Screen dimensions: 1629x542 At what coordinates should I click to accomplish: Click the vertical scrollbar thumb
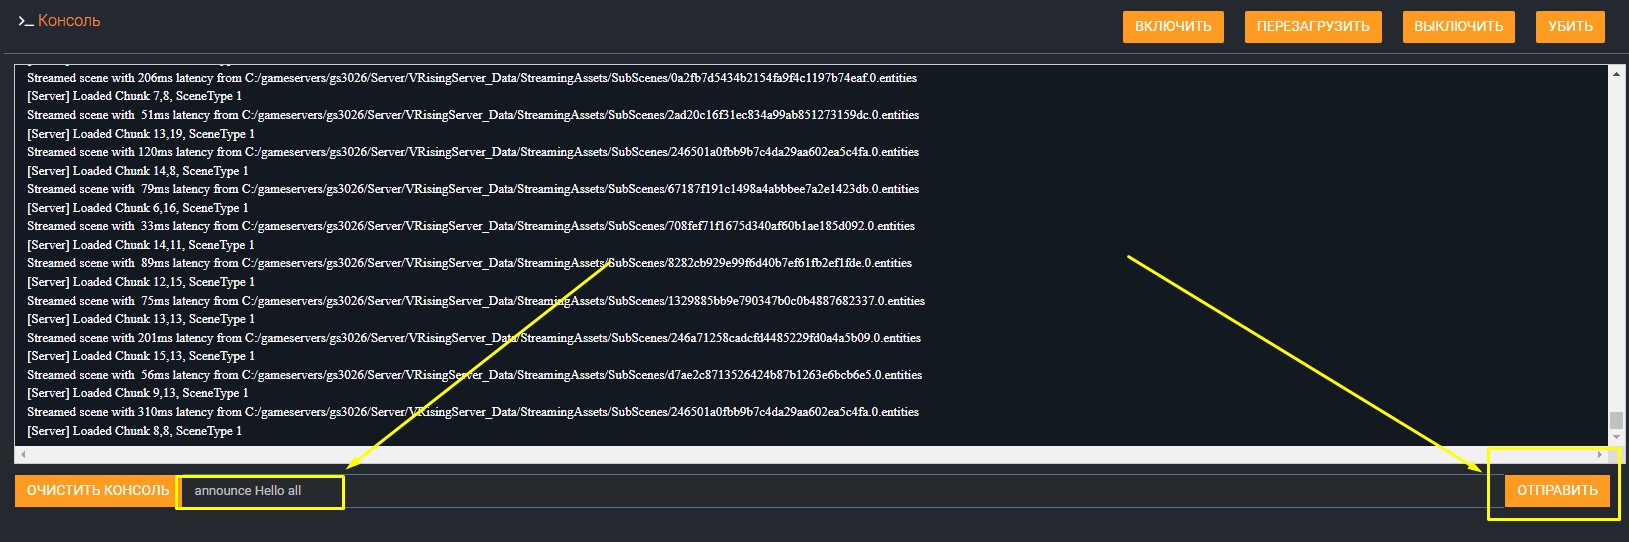(1616, 420)
